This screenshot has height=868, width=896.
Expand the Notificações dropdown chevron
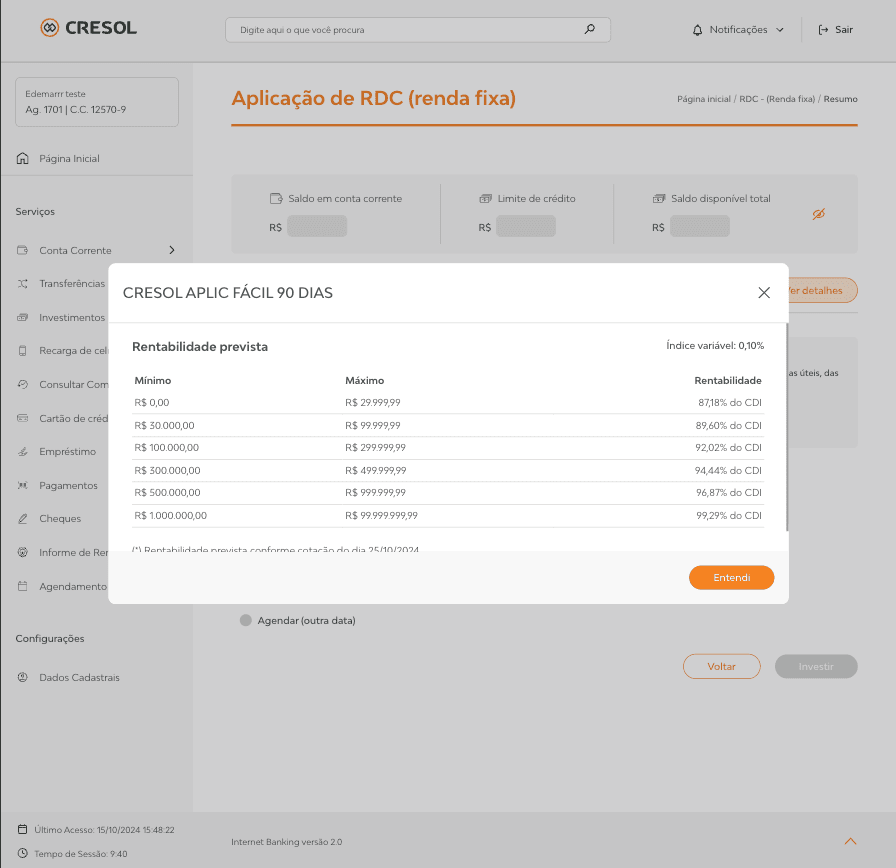coord(779,30)
